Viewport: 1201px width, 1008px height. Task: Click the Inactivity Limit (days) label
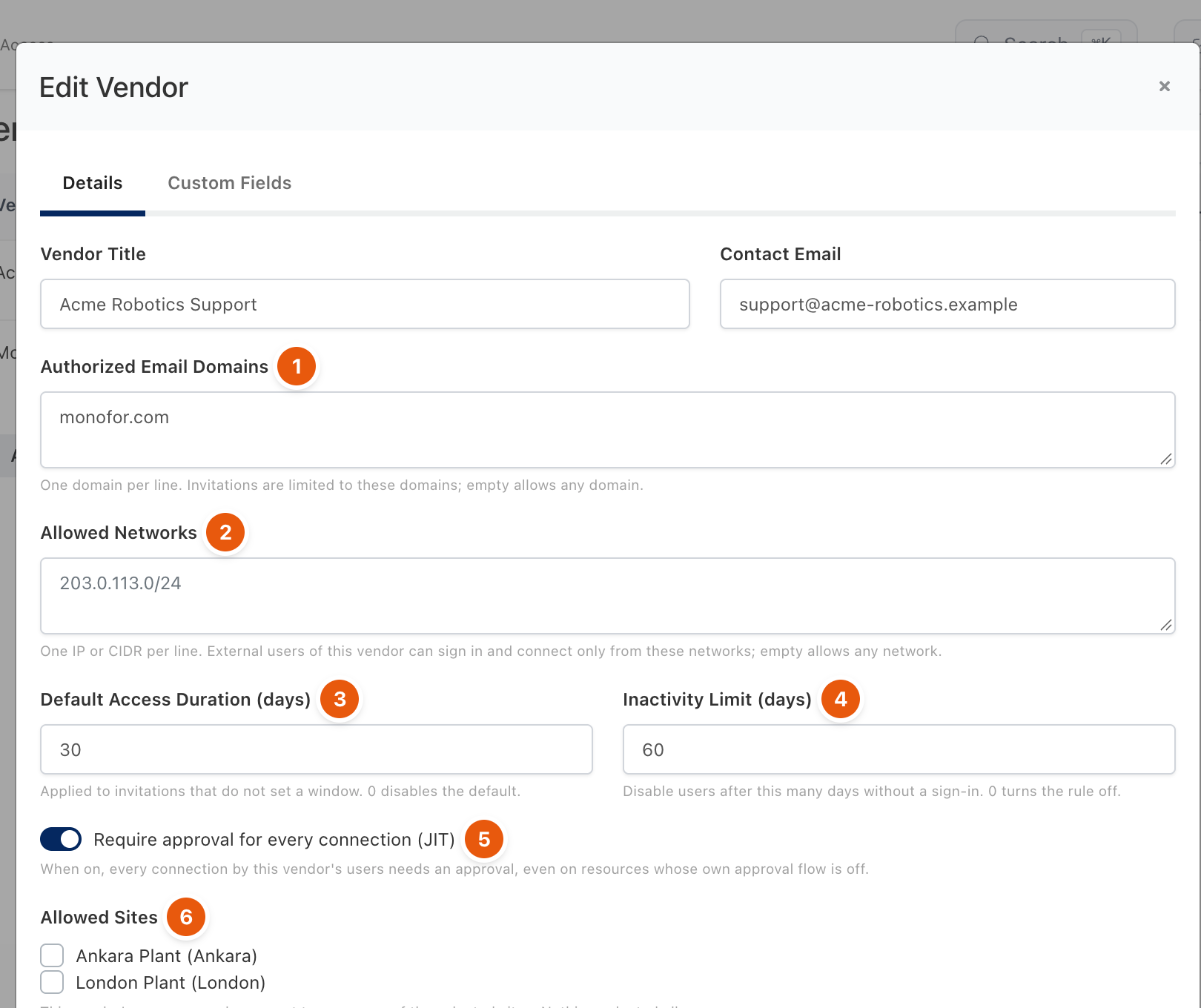pyautogui.click(x=717, y=700)
